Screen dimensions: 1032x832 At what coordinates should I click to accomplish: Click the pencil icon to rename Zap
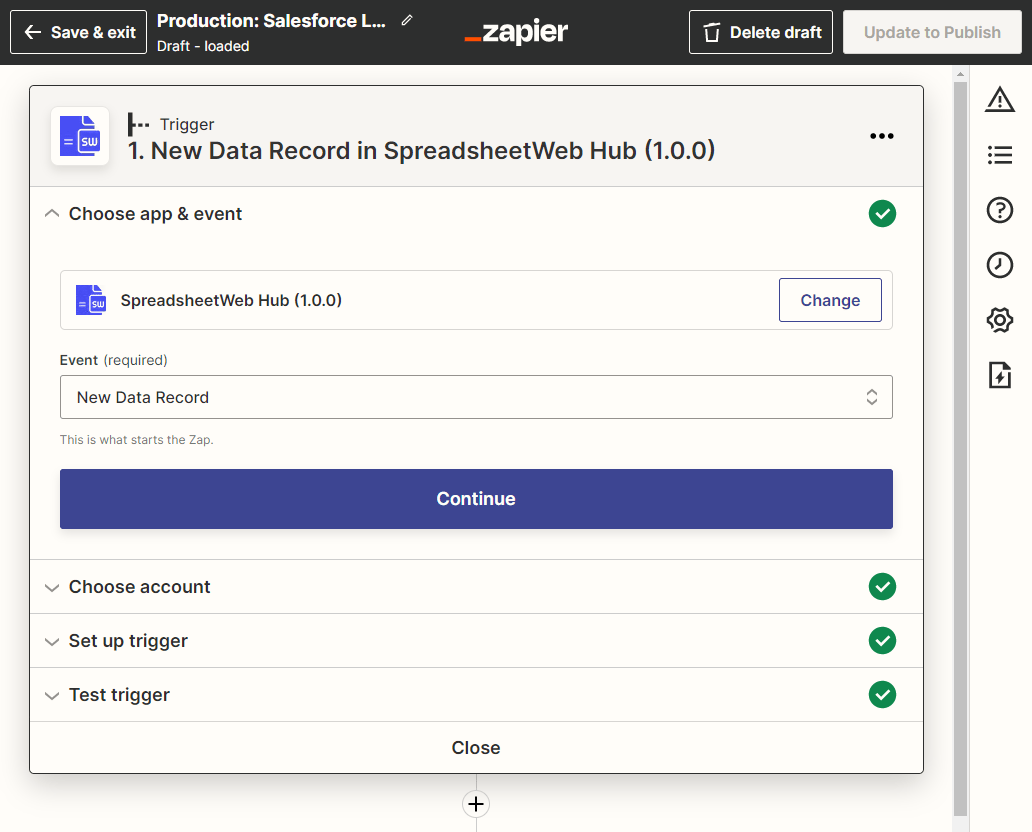[407, 20]
